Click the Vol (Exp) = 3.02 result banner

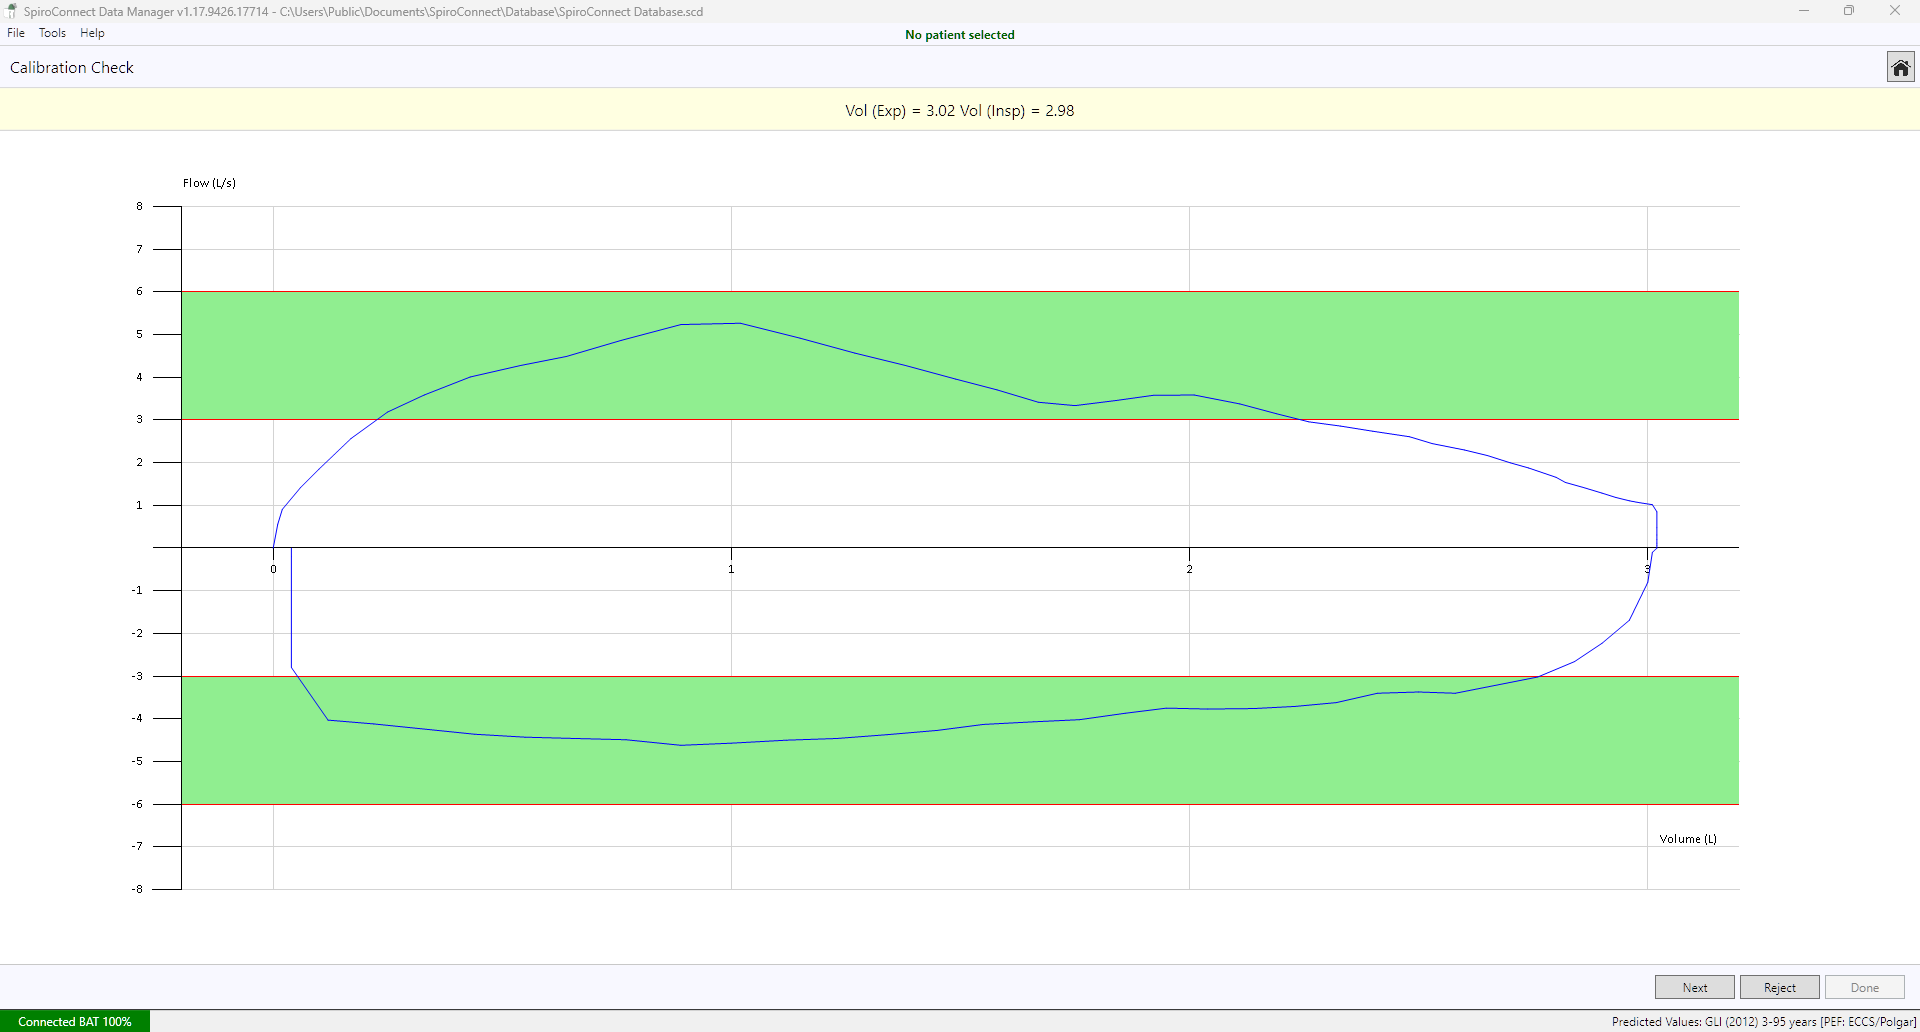tap(959, 111)
